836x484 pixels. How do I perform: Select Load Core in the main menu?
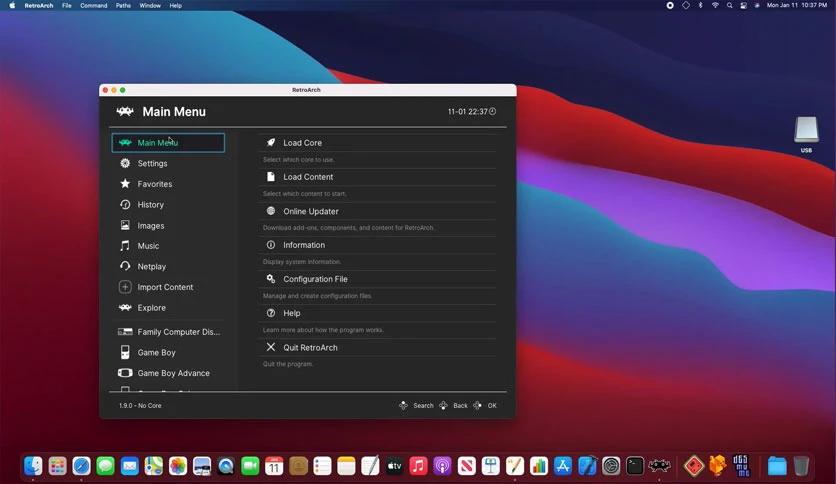pyautogui.click(x=377, y=143)
